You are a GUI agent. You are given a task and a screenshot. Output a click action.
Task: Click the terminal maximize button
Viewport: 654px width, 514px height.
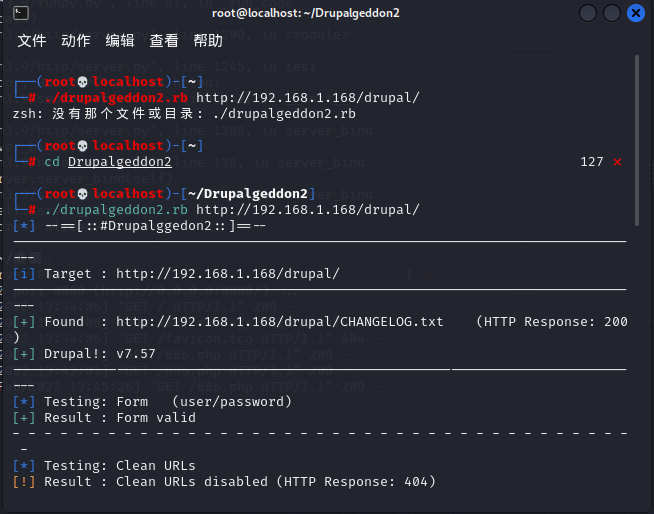point(612,13)
